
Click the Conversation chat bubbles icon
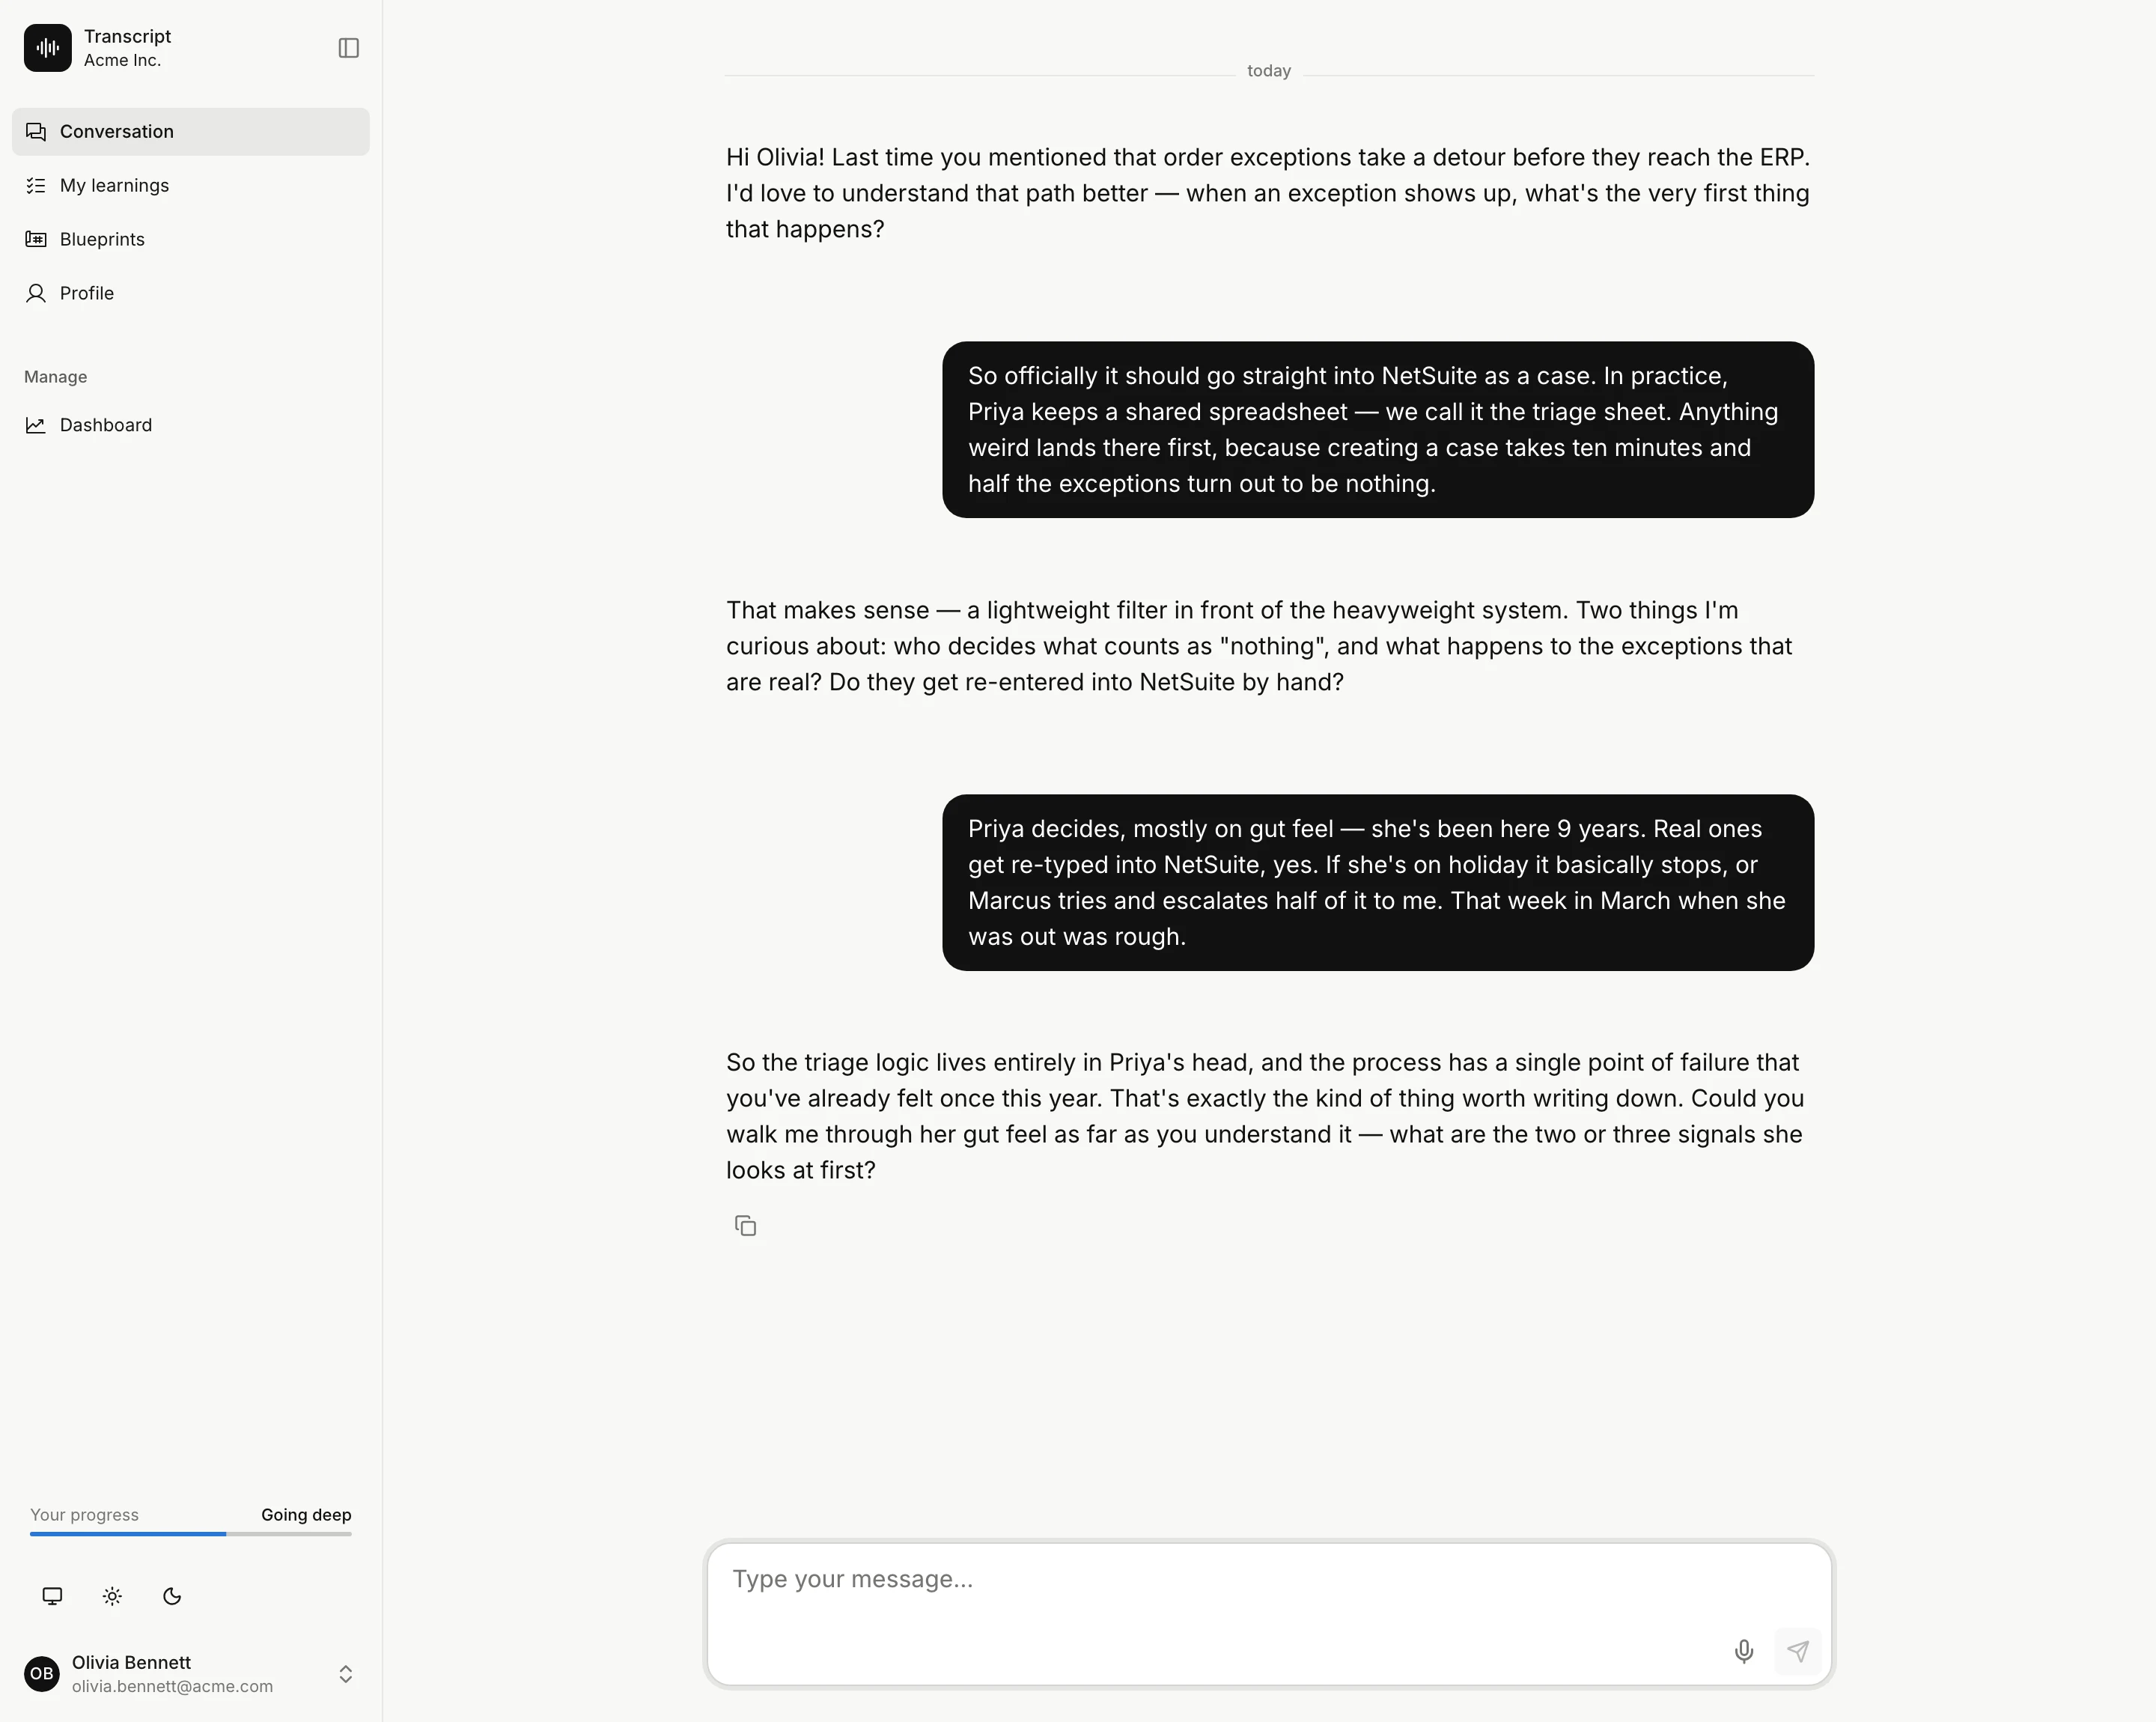pos(36,131)
